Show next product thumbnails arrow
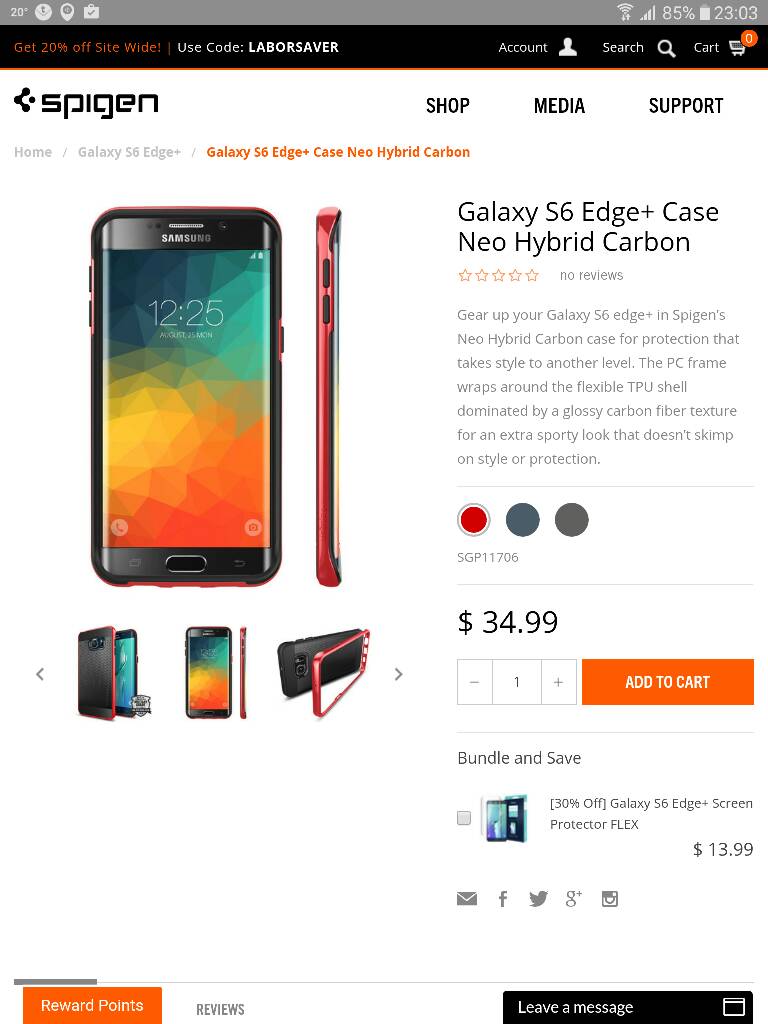Viewport: 768px width, 1024px height. [x=398, y=674]
